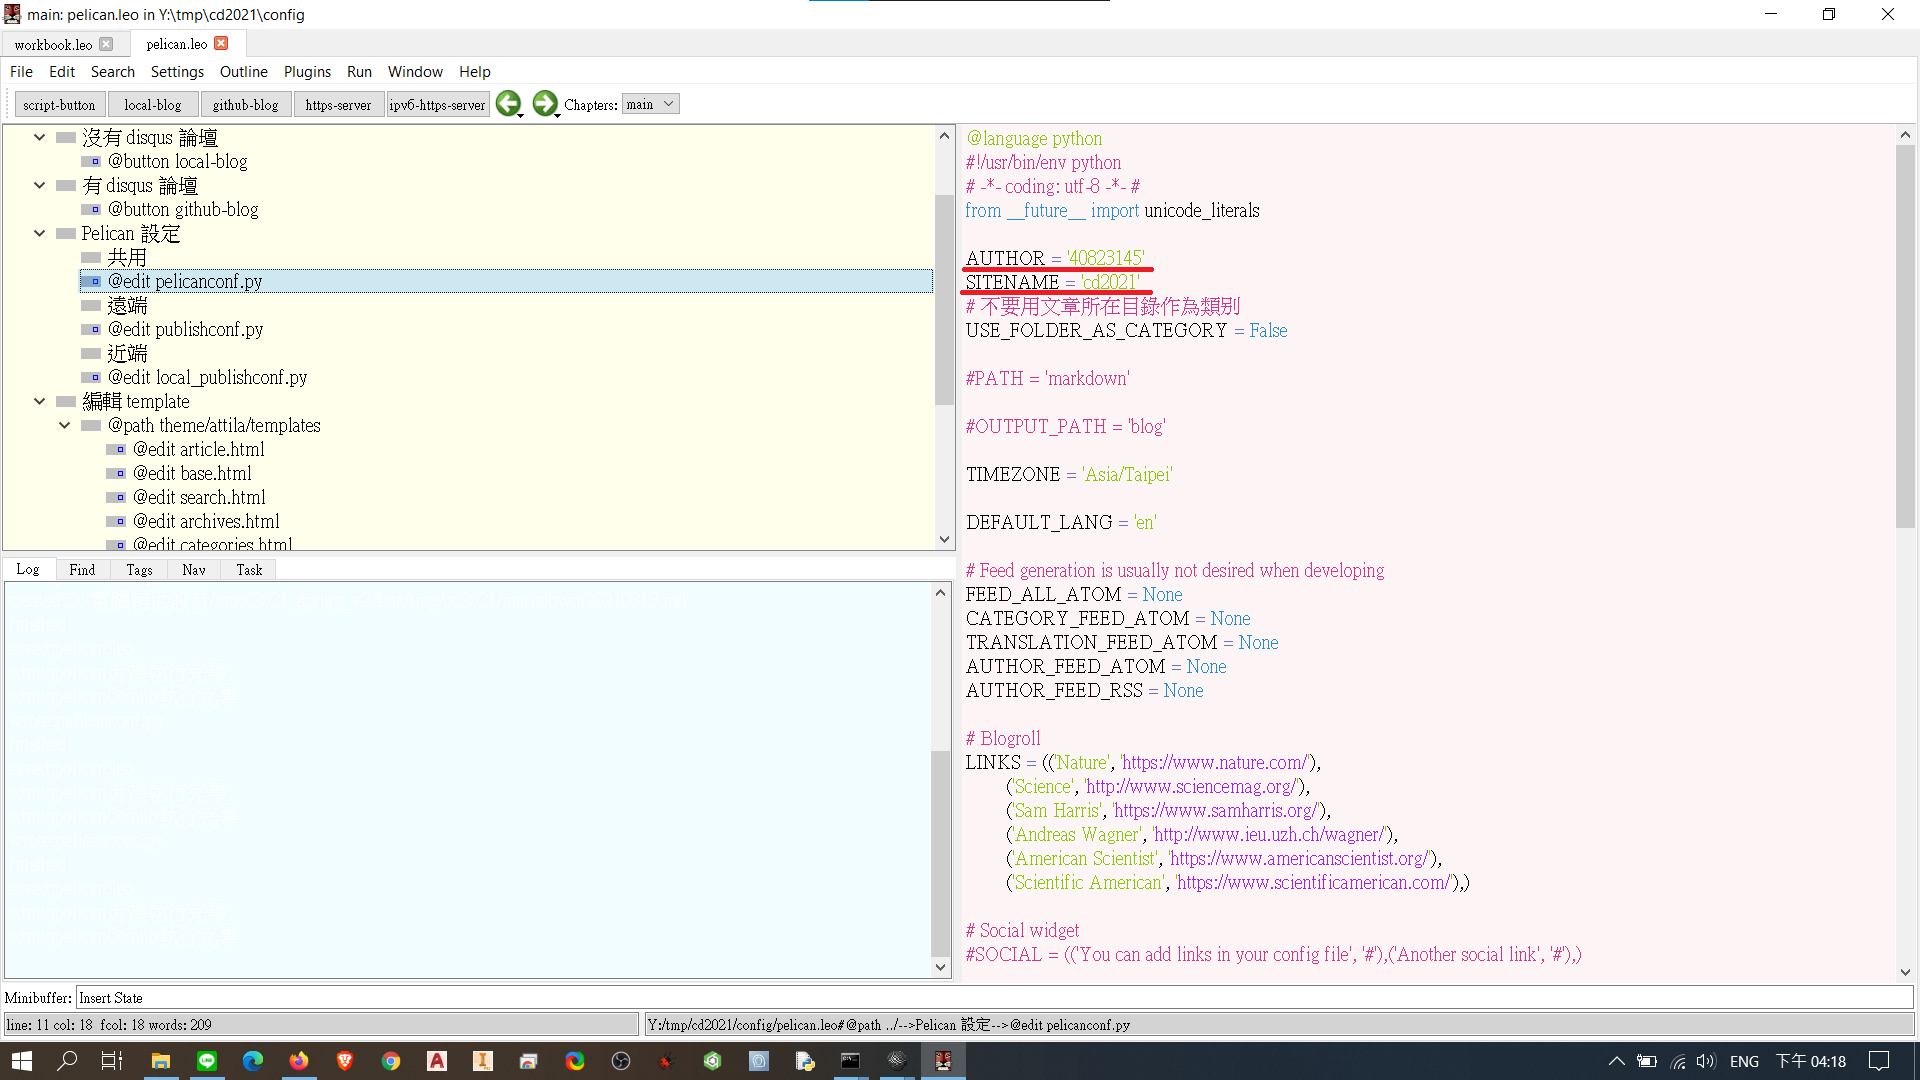The width and height of the screenshot is (1920, 1080).
Task: Close the workbook.leo tab with its X icon
Action: click(107, 44)
